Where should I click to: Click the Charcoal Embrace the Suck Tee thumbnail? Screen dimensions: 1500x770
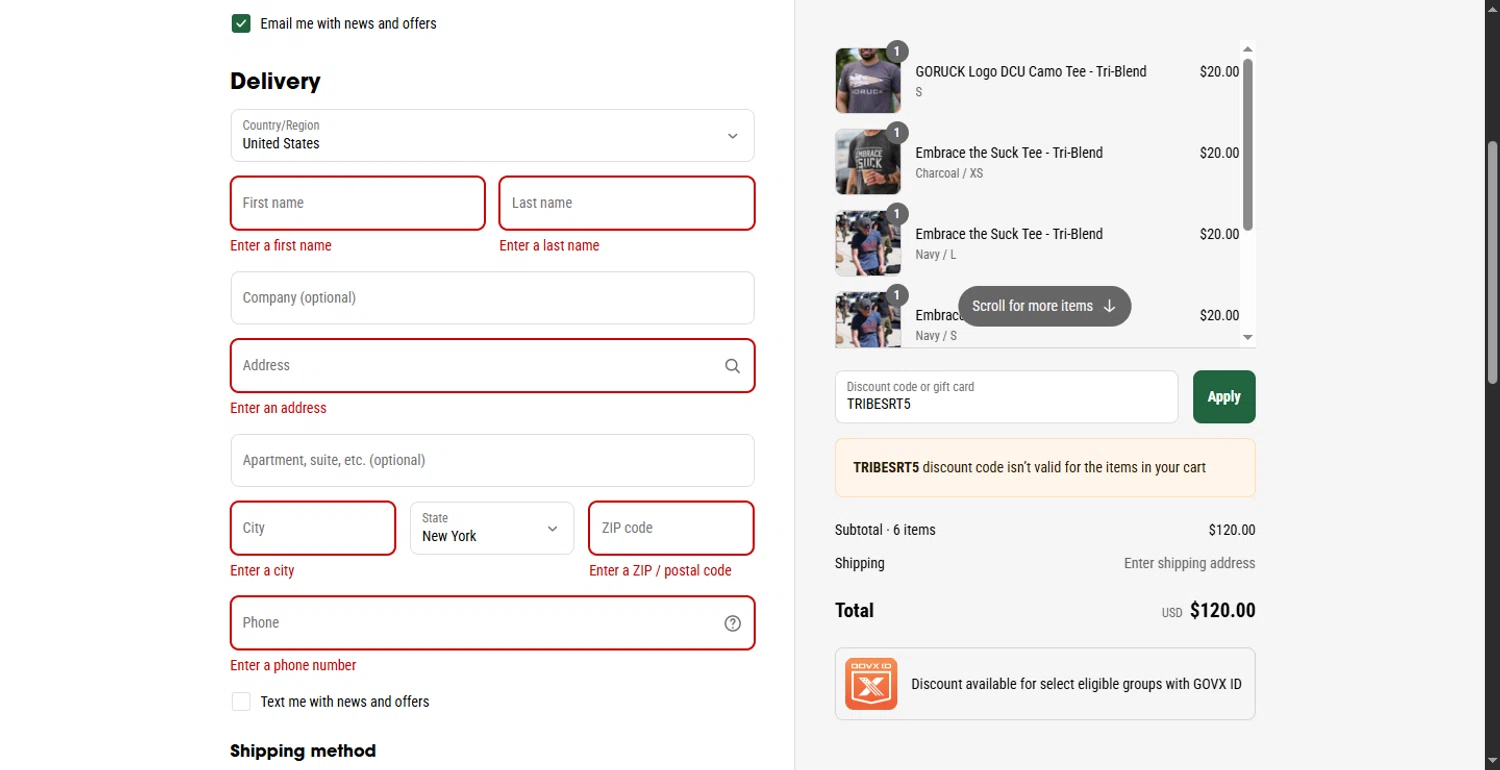click(x=867, y=162)
